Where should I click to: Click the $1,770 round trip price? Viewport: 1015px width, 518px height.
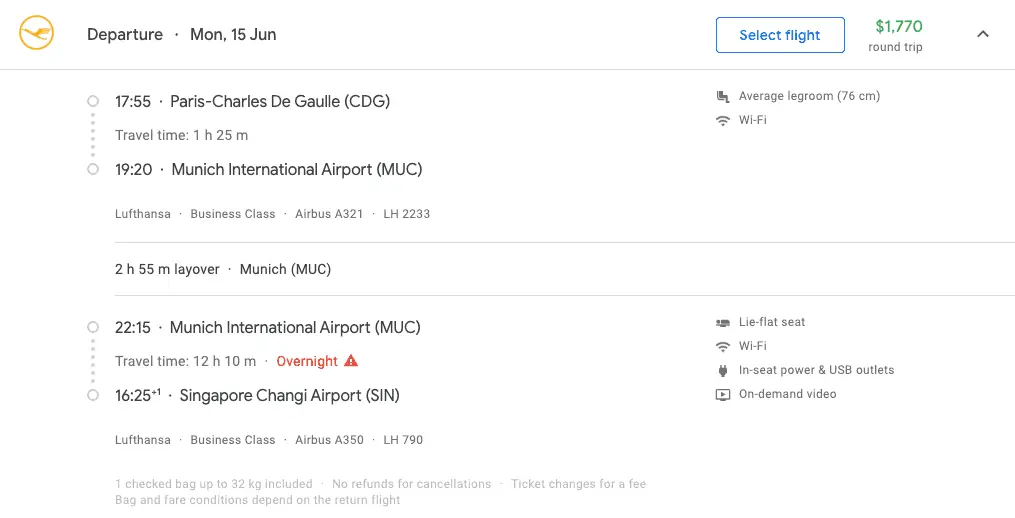tap(898, 27)
